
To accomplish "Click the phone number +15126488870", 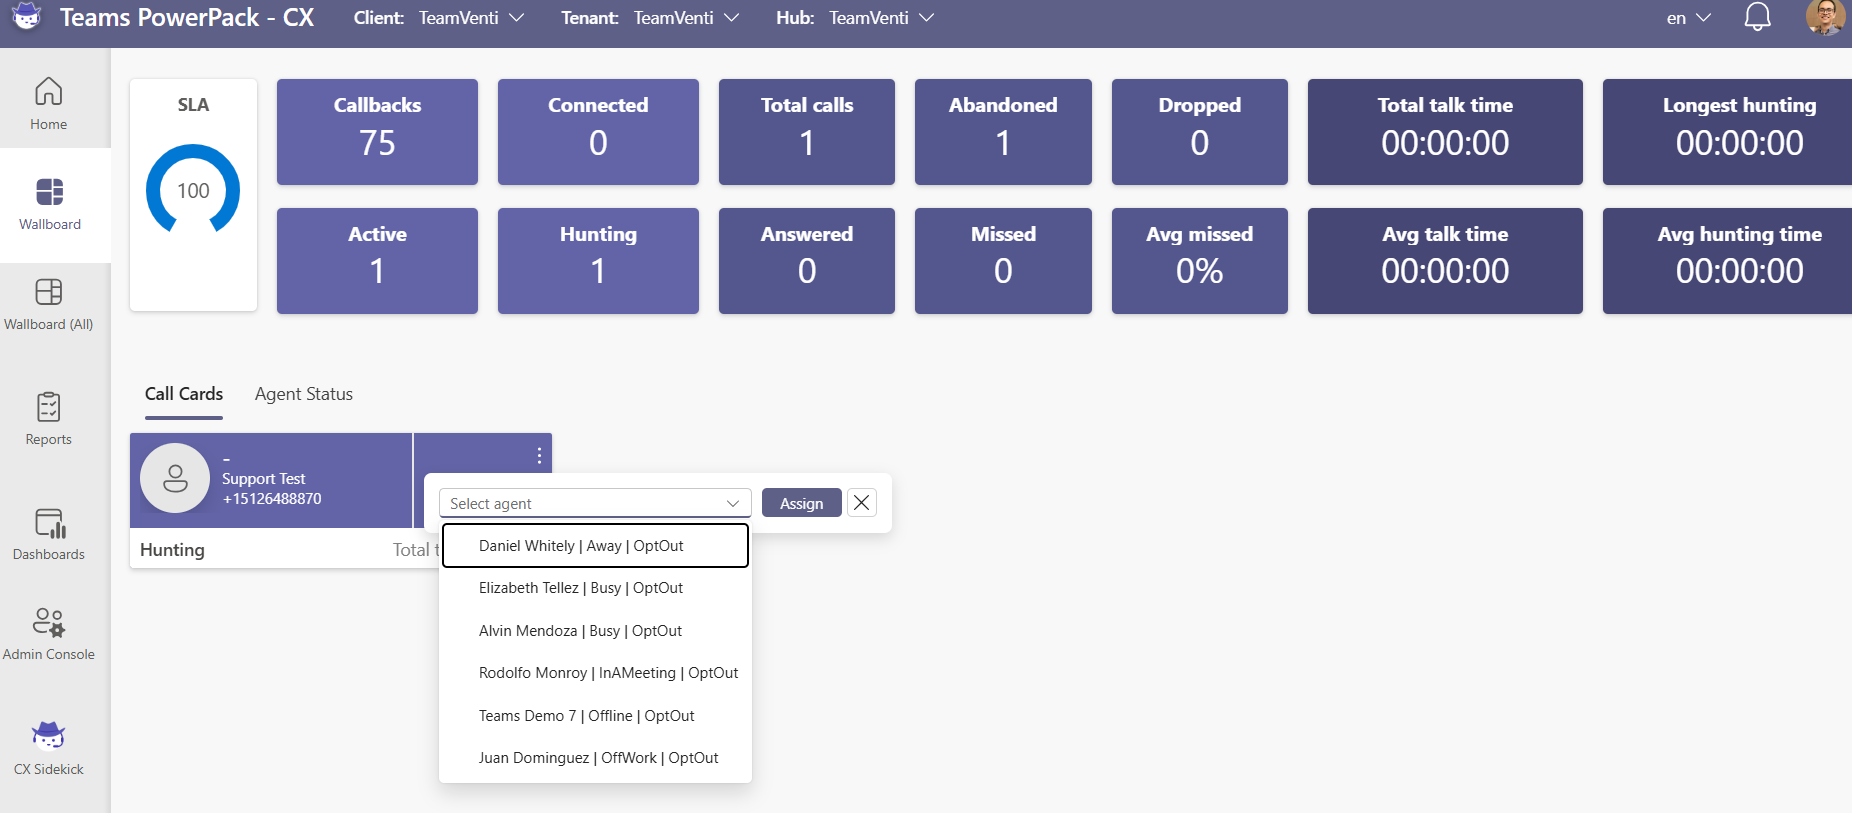I will click(272, 499).
